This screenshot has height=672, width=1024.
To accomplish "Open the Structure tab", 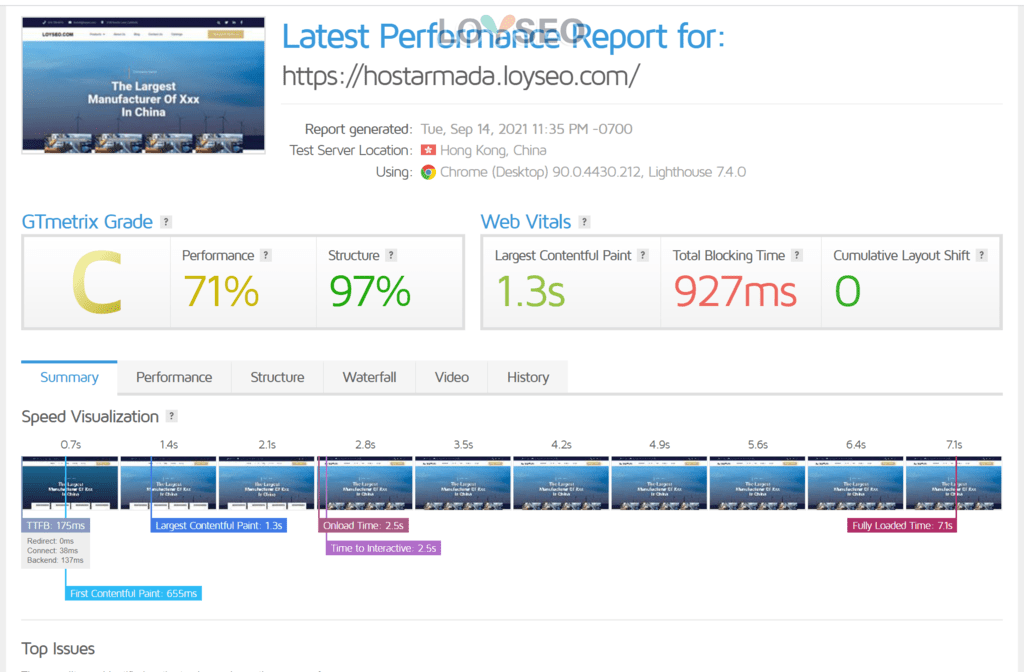I will [278, 377].
